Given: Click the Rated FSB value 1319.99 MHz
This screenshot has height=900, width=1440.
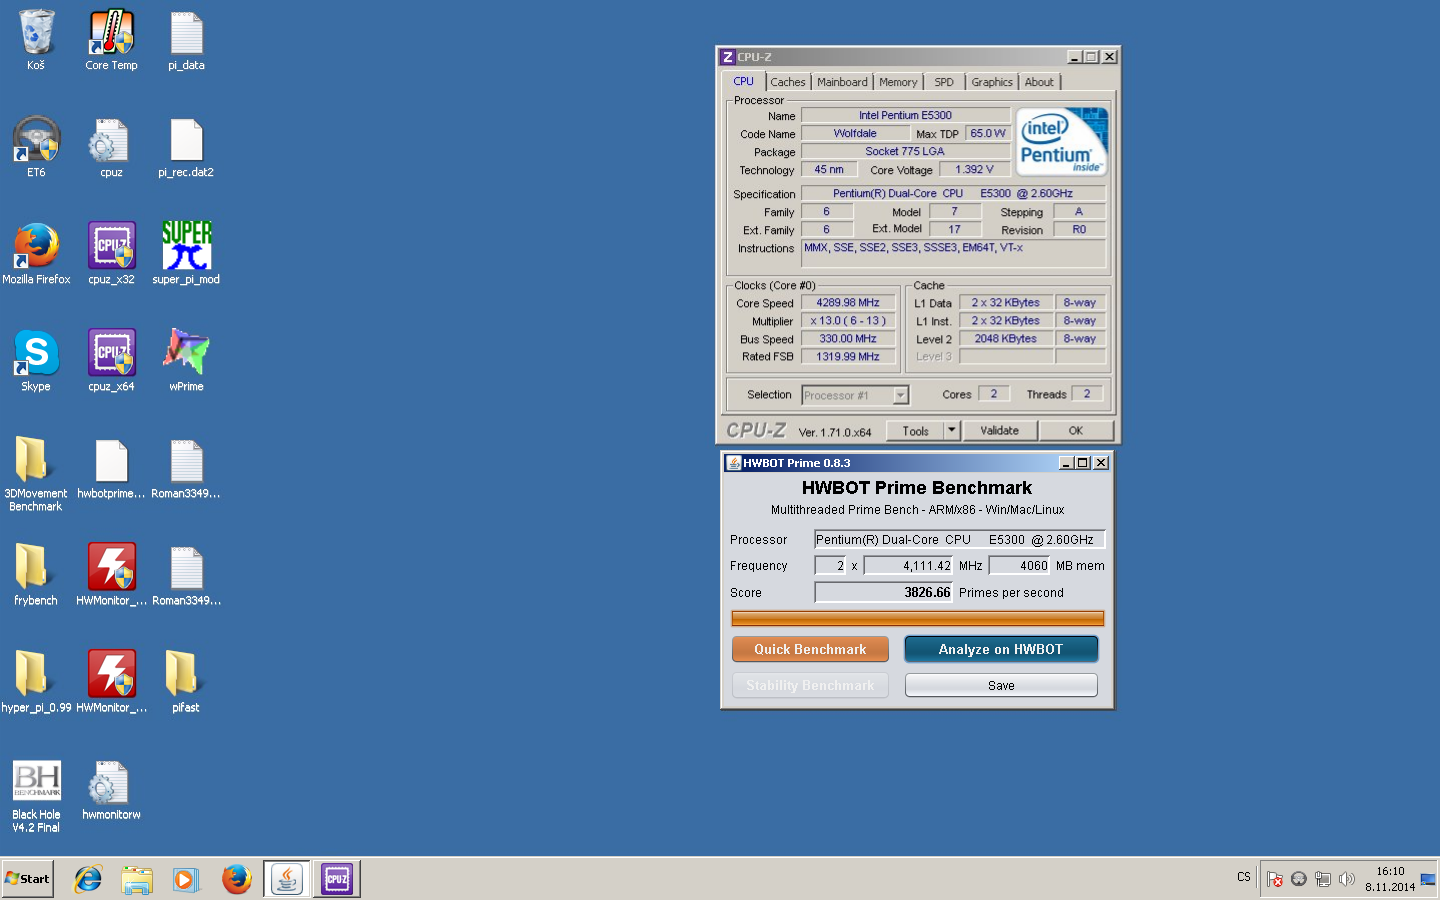Looking at the screenshot, I should [848, 357].
